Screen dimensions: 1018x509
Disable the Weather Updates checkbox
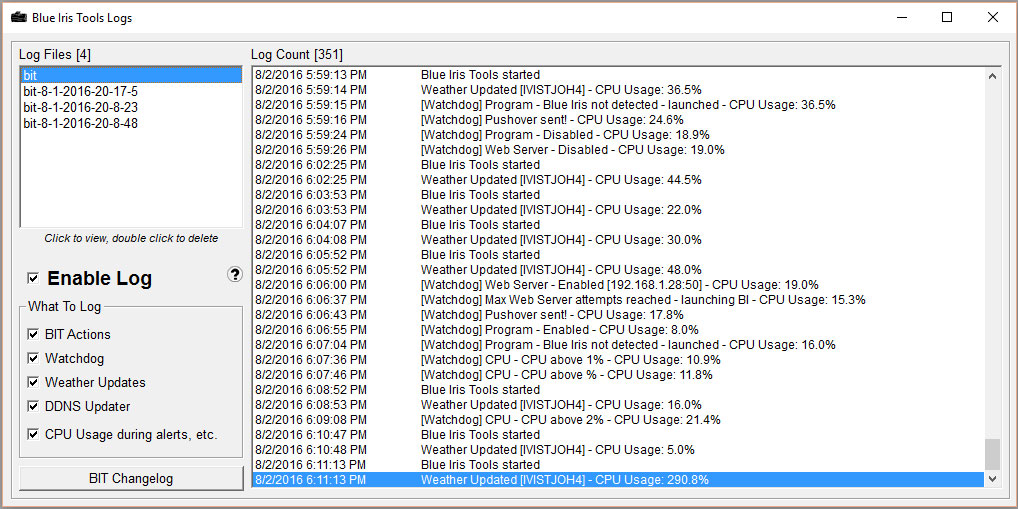pos(34,382)
